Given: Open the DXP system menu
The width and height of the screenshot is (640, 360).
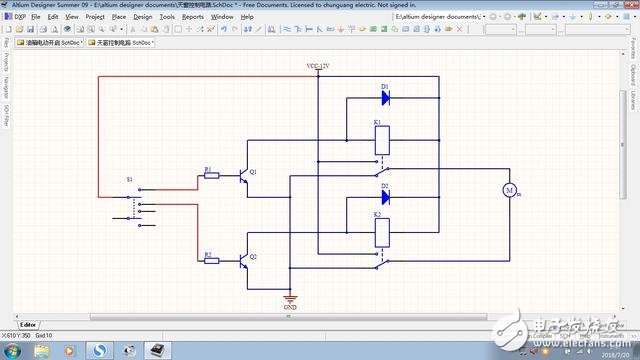Looking at the screenshot, I should point(15,17).
